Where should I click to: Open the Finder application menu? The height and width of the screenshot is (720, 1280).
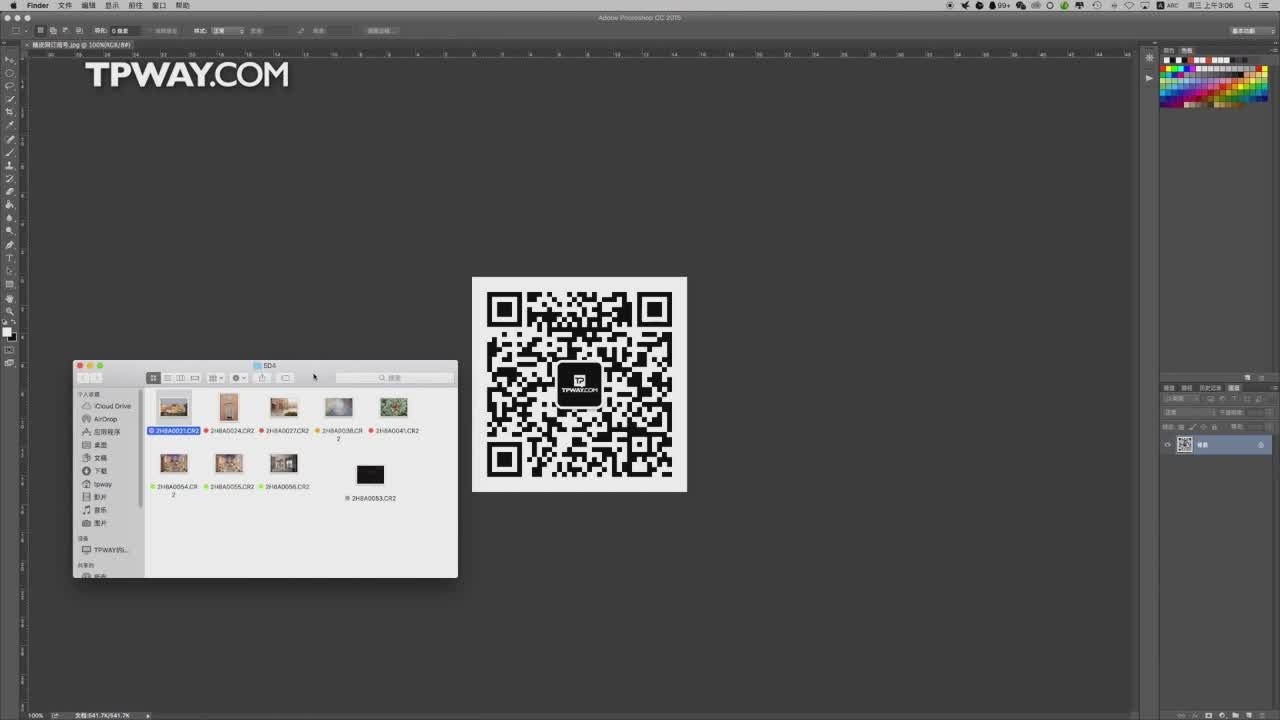[38, 5]
